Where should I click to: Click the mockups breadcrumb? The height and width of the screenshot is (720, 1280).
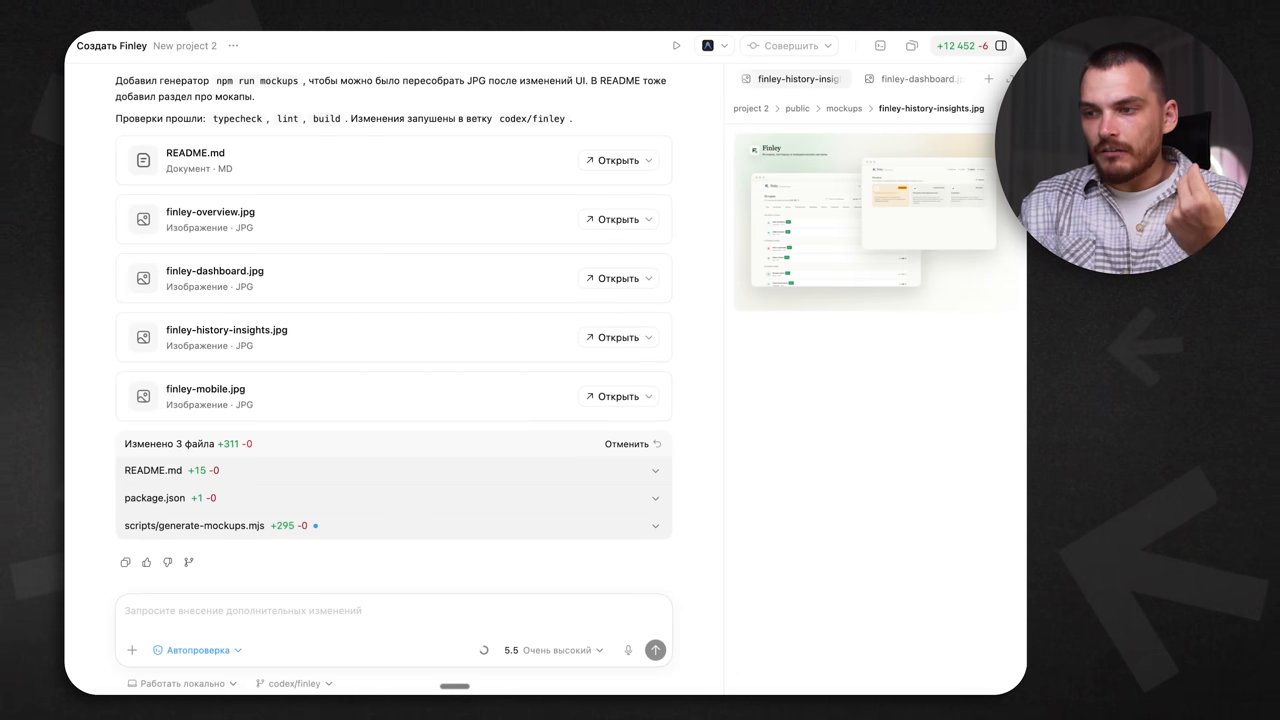tap(844, 108)
